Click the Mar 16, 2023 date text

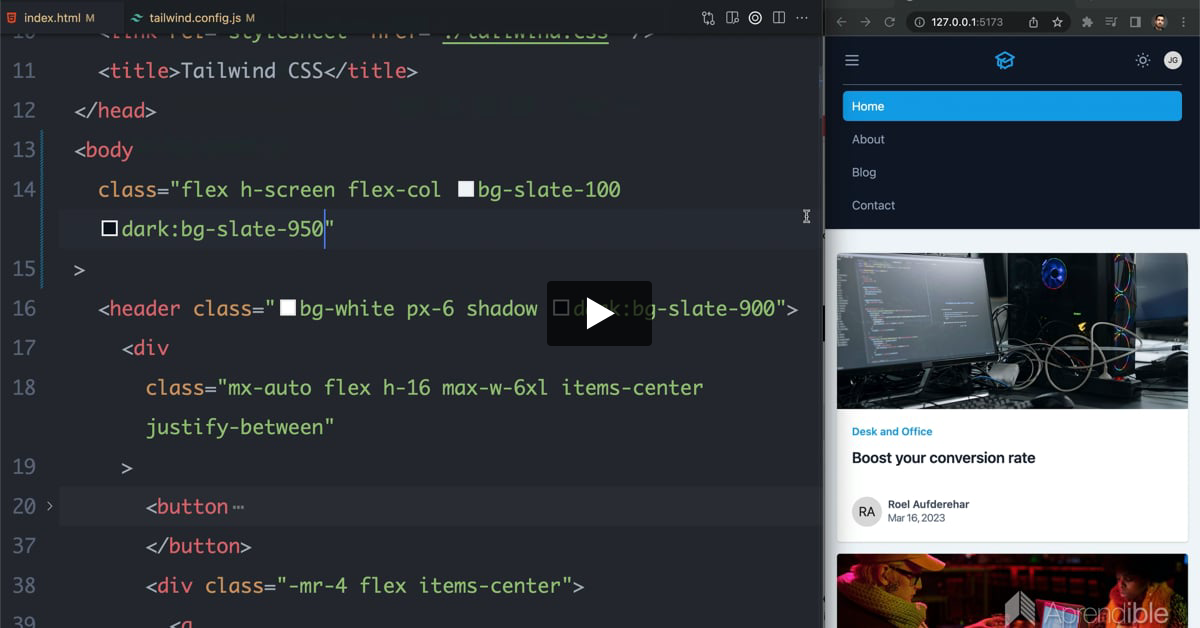click(x=916, y=518)
